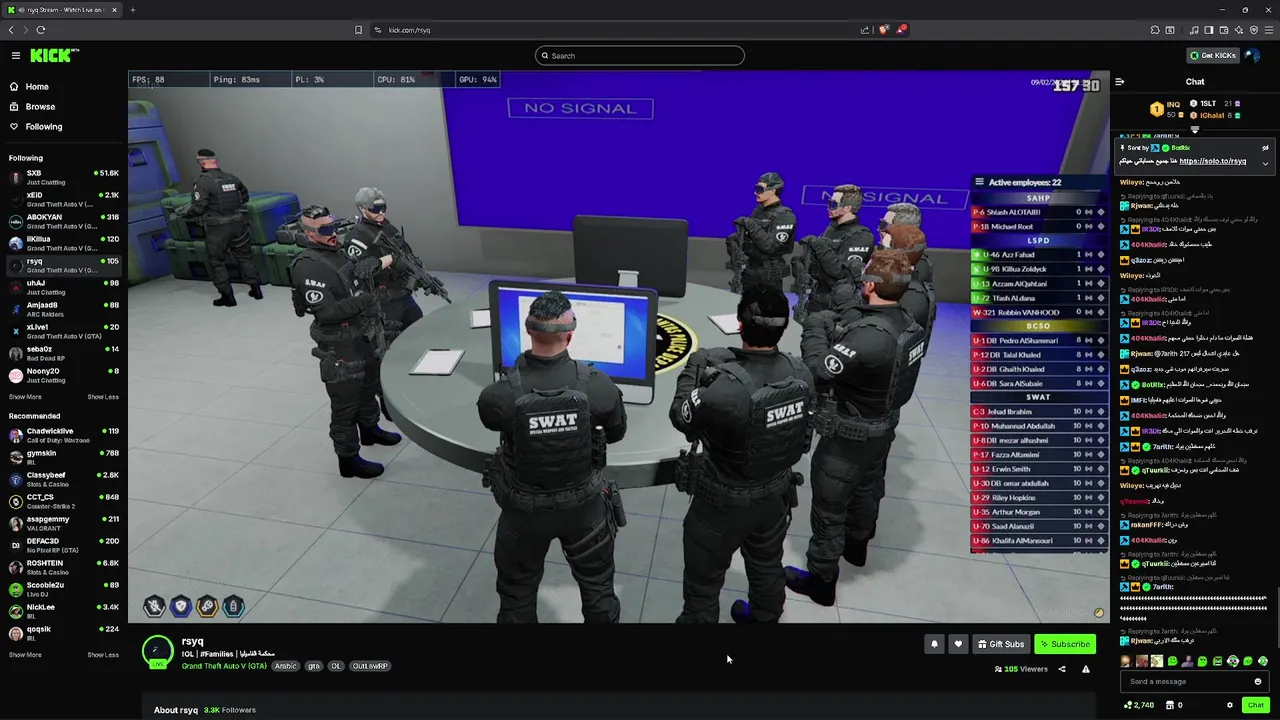1280x720 pixels.
Task: Open SXB channel in Following list
Action: [64, 177]
